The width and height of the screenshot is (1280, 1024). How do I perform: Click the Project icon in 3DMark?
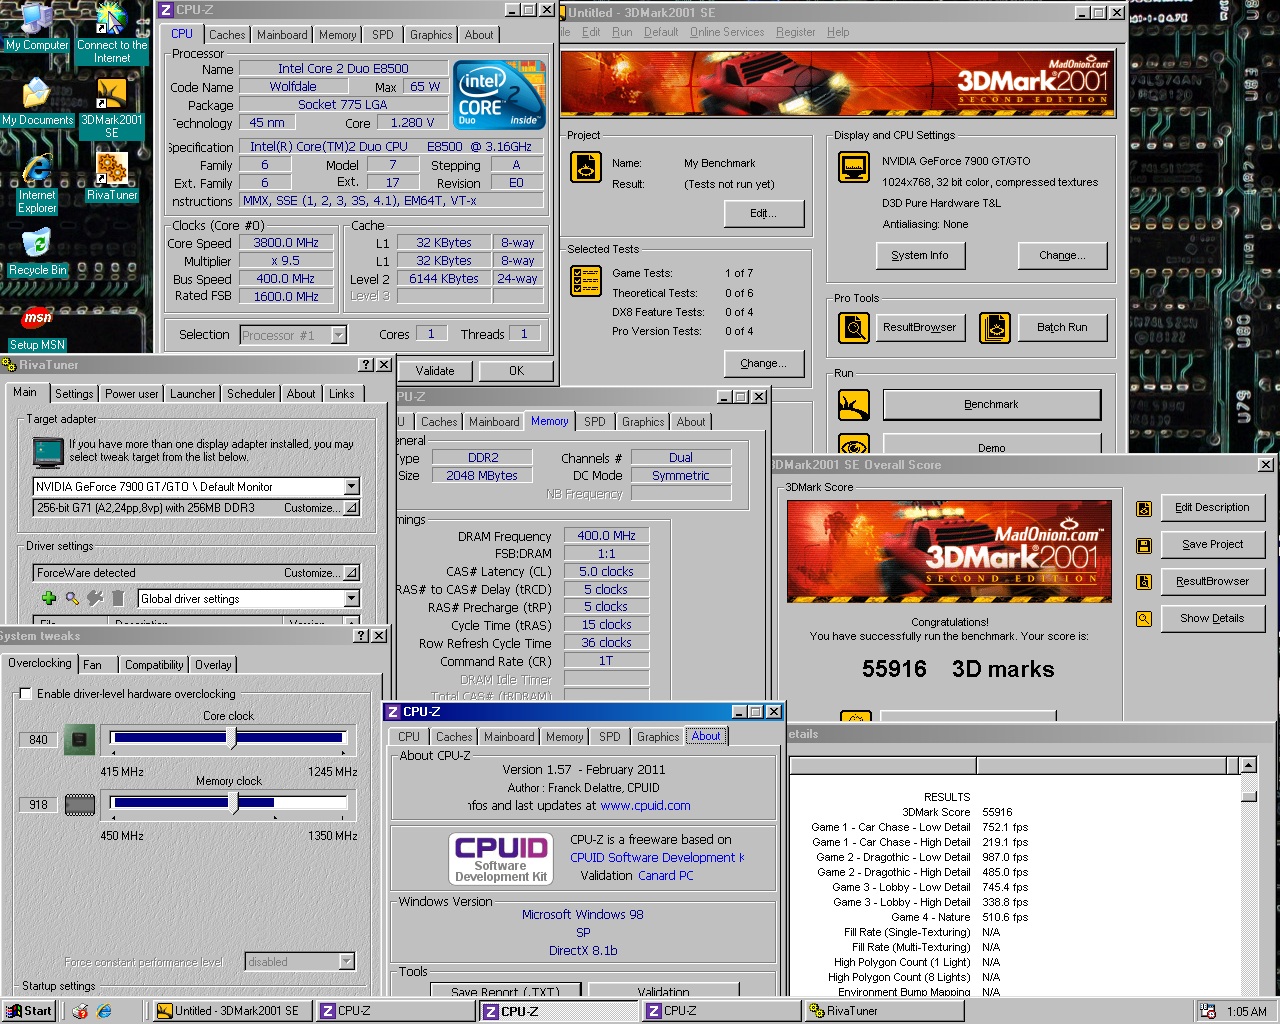pos(586,167)
